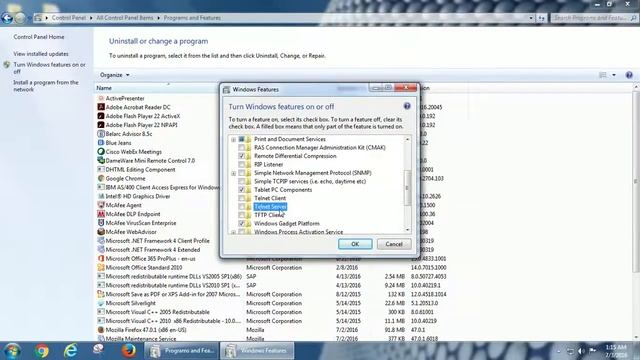Image resolution: width=640 pixels, height=360 pixels.
Task: Click the Mozilla Firefox 47.0.1 list icon
Action: tap(101, 330)
